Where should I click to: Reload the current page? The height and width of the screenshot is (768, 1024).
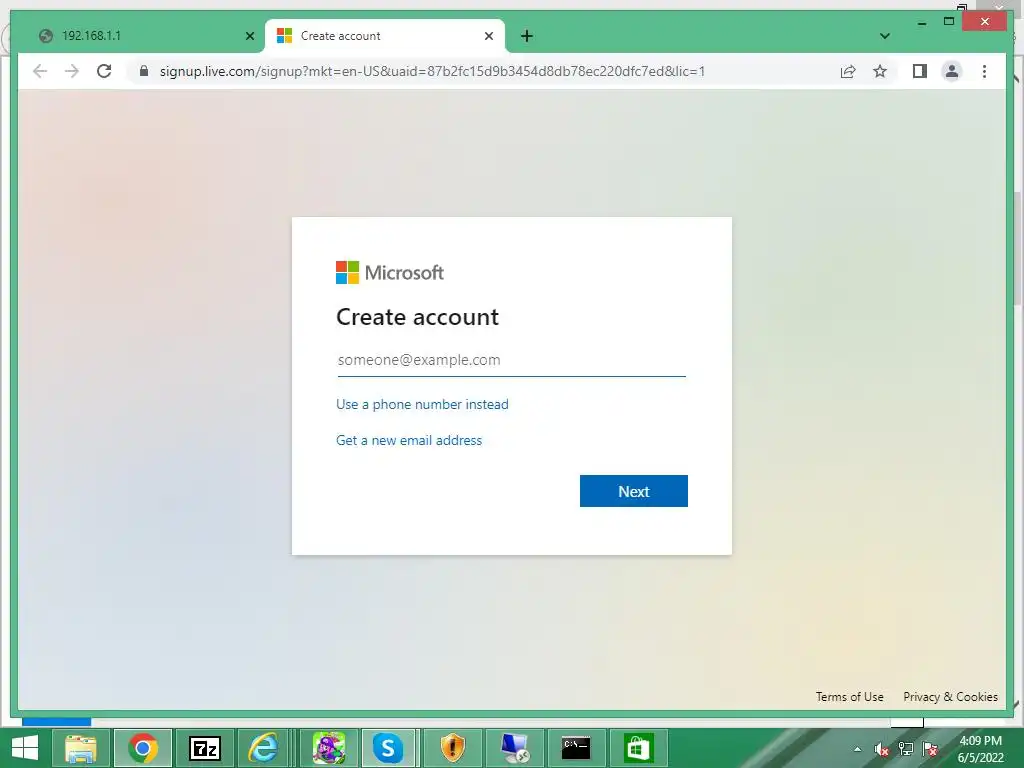coord(104,71)
